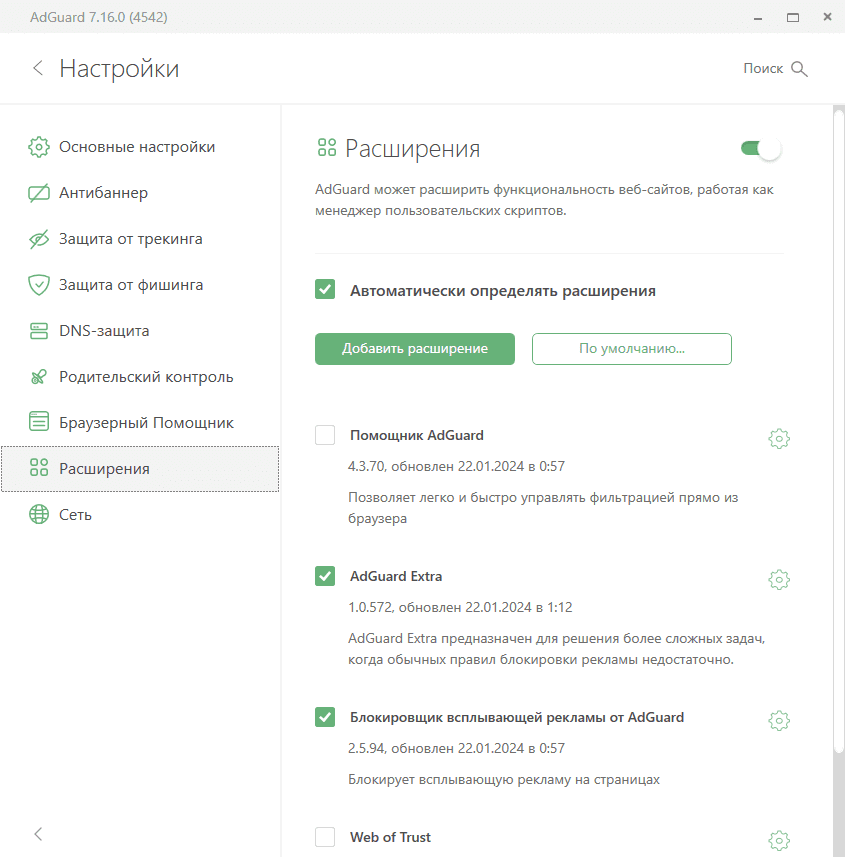Open the Основные настройки section
Viewport: 845px width, 857px height.
(140, 147)
